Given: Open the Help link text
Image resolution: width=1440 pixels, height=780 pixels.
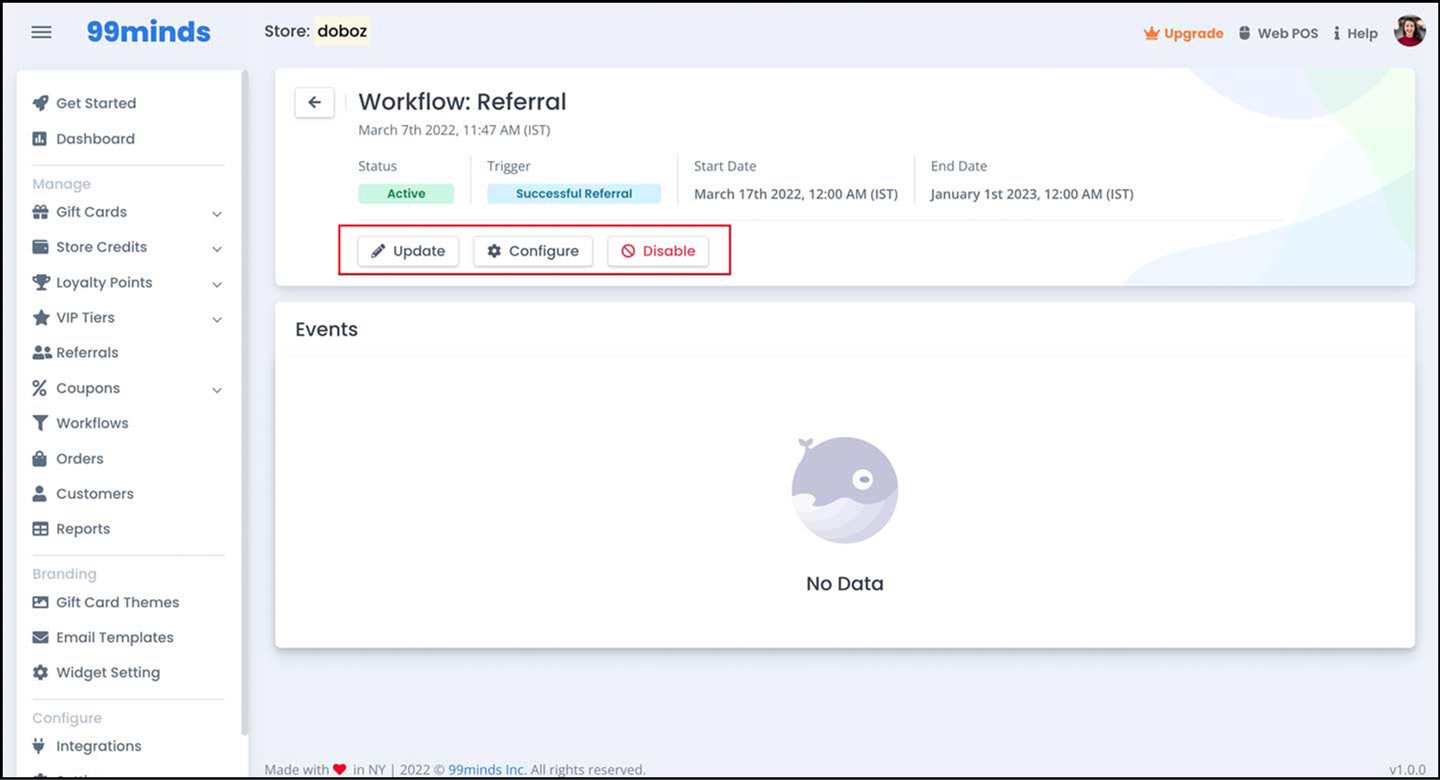Looking at the screenshot, I should 1362,33.
